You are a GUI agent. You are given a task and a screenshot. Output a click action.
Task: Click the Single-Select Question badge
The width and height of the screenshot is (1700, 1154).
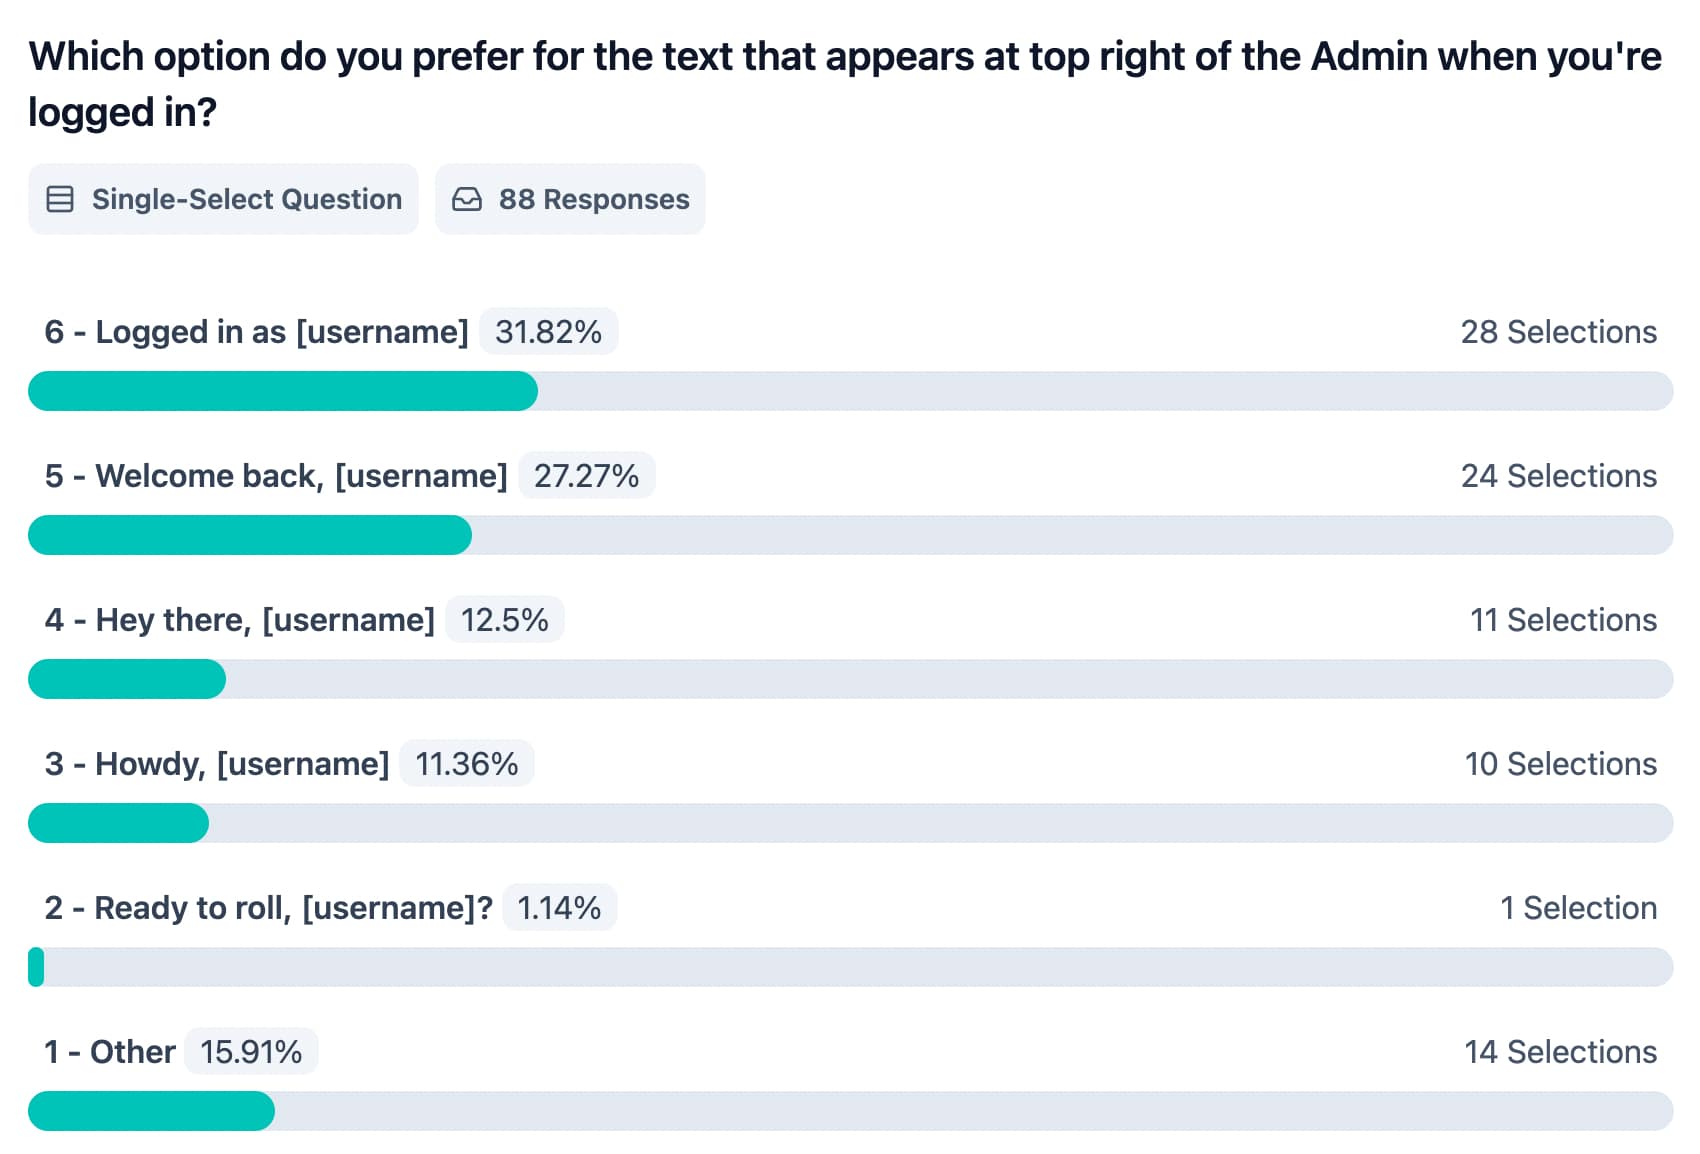pyautogui.click(x=224, y=199)
